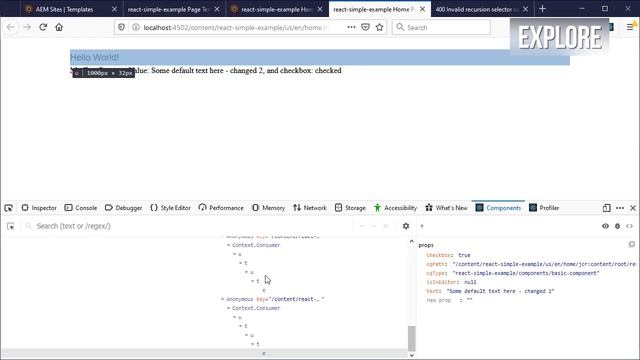Click the checkbox prop value true
This screenshot has width=640, height=360.
click(x=464, y=255)
